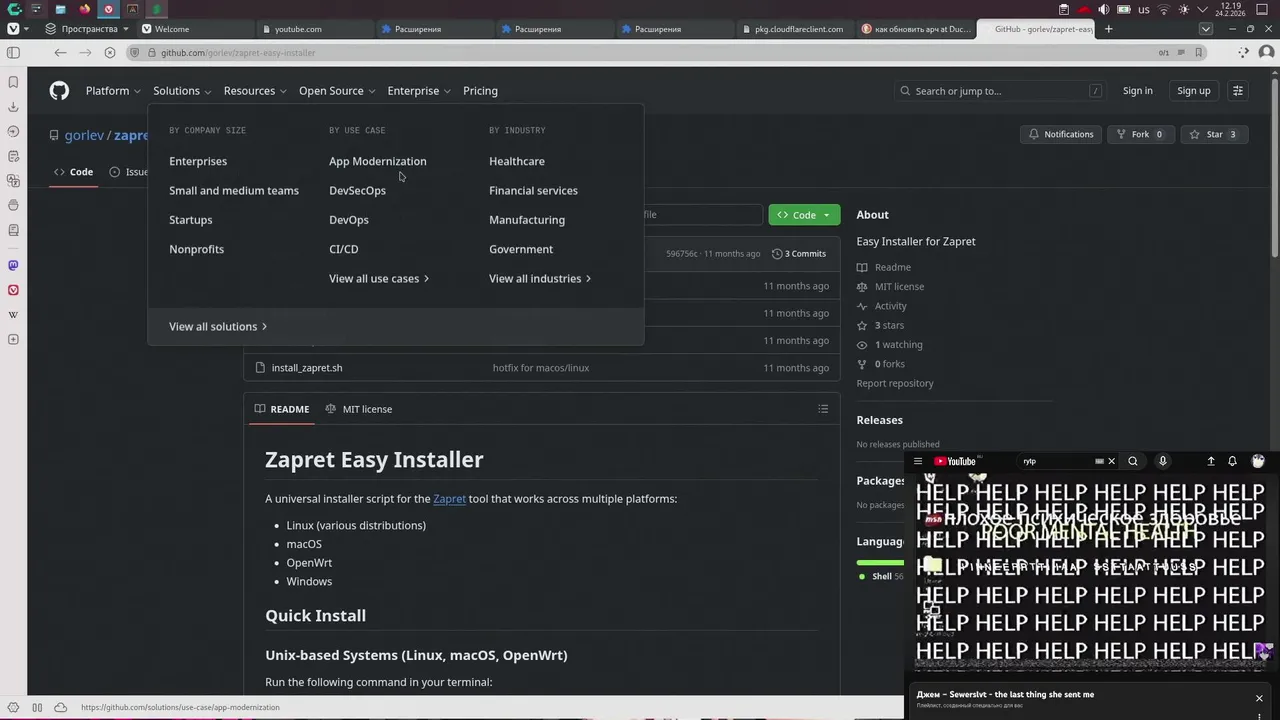Open the reader view icon in address bar

coord(1181,53)
